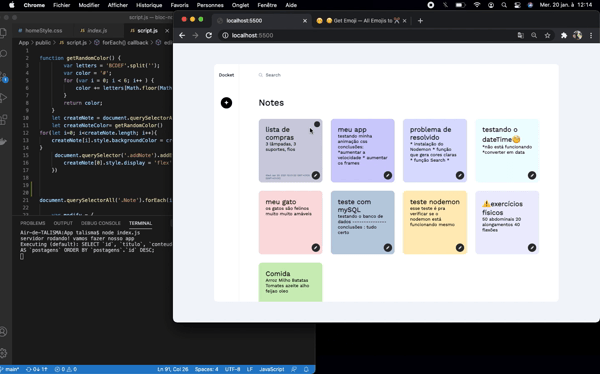Screen dimensions: 600x374
Task: Open macOS Control Center icon
Action: [x=517, y=5]
